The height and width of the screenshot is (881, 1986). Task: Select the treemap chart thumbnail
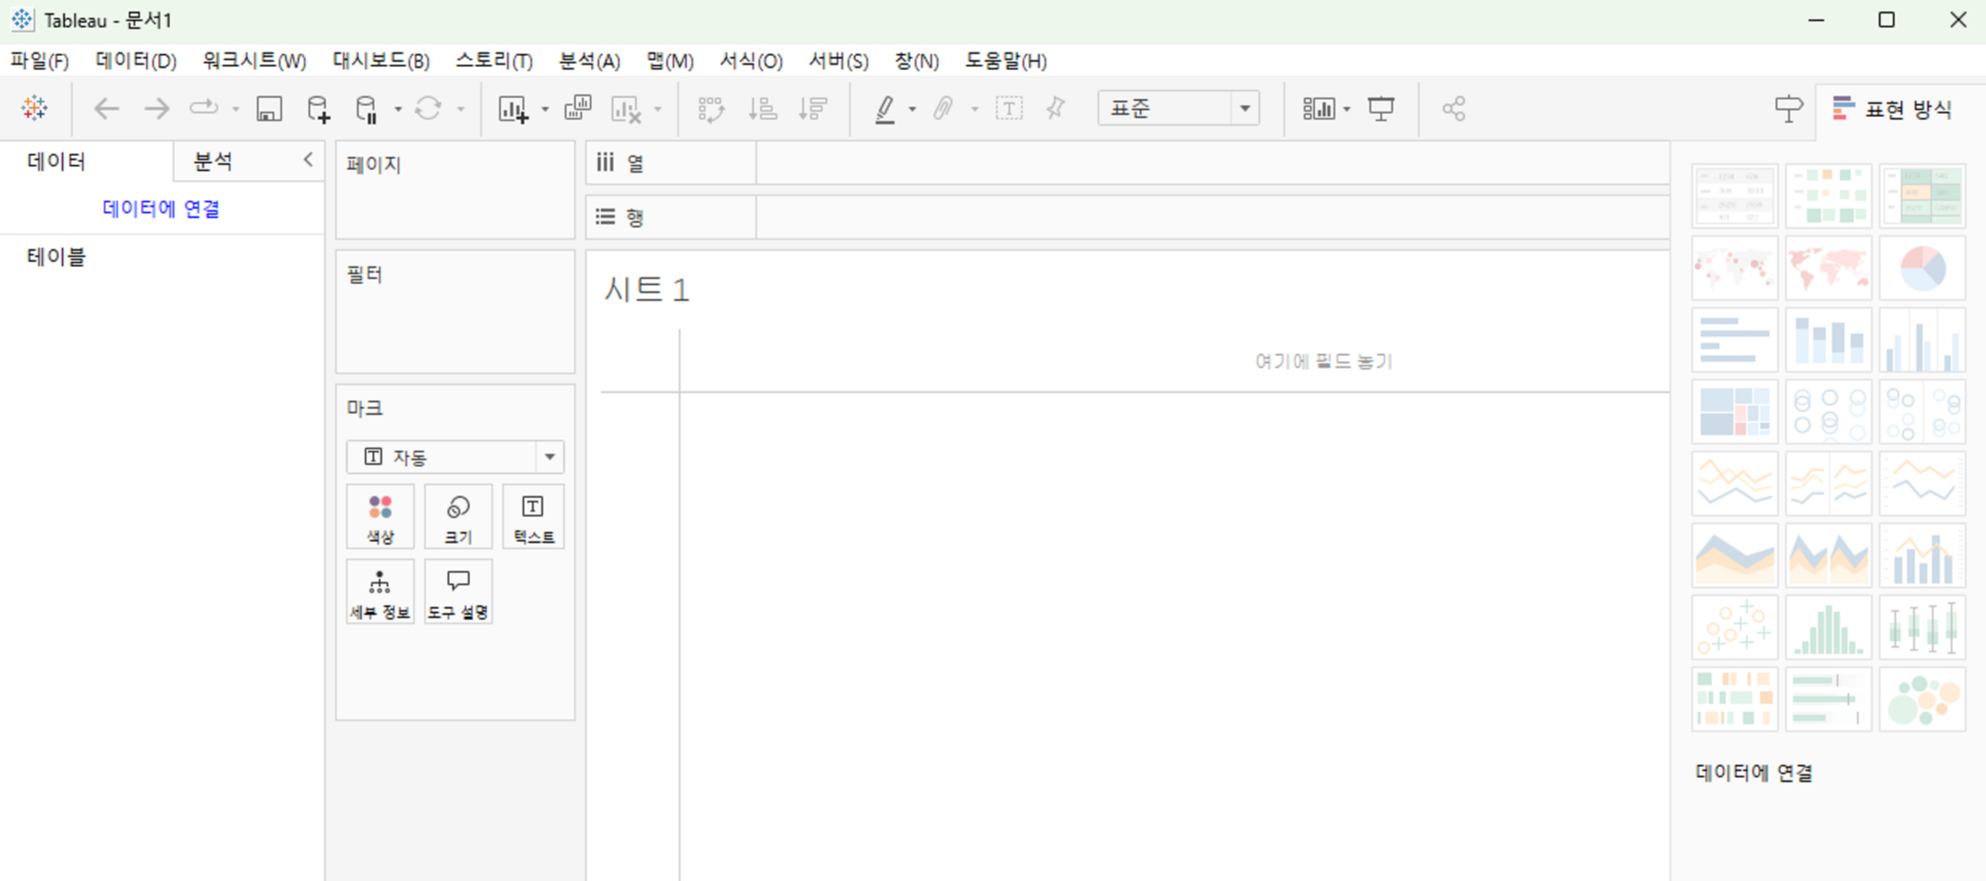[1735, 412]
